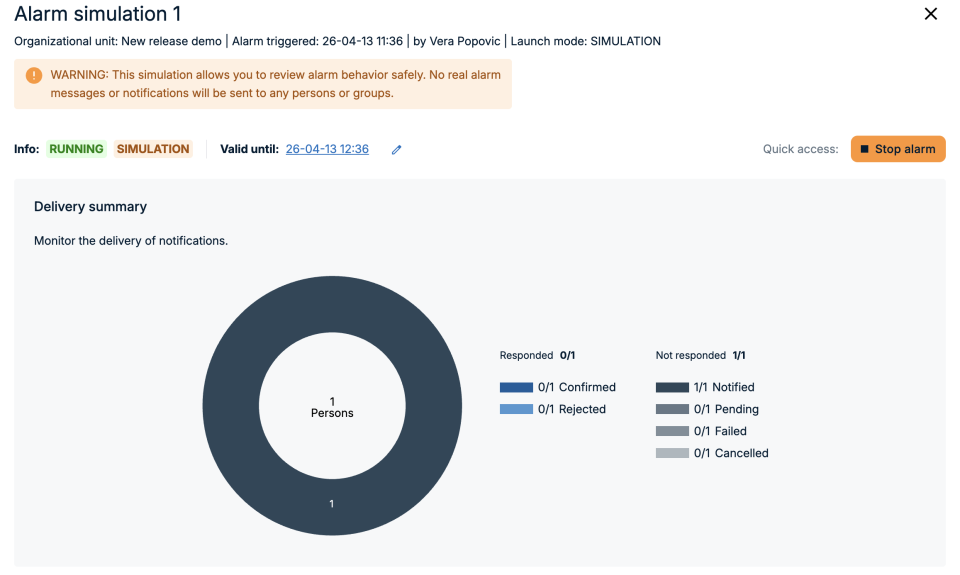Click the Delivery summary heading
This screenshot has height=575, width=960.
point(90,207)
